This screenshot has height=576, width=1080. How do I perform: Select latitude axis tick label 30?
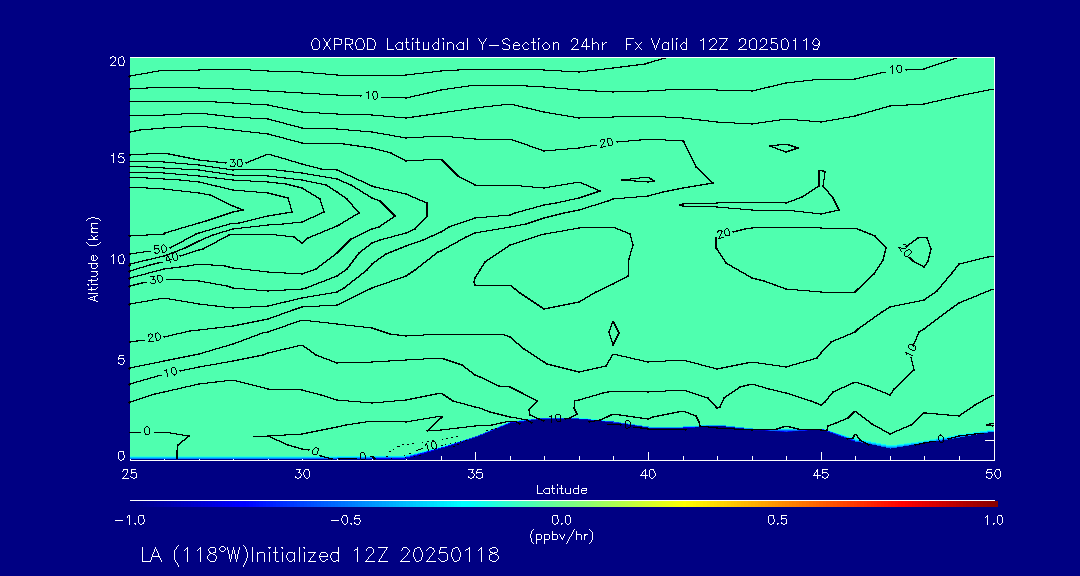[302, 475]
